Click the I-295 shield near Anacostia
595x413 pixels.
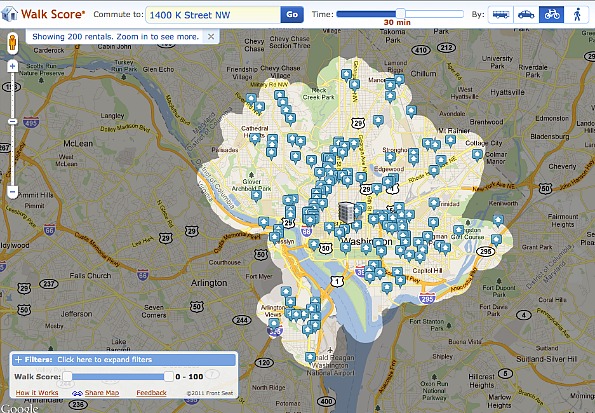[x=427, y=298]
